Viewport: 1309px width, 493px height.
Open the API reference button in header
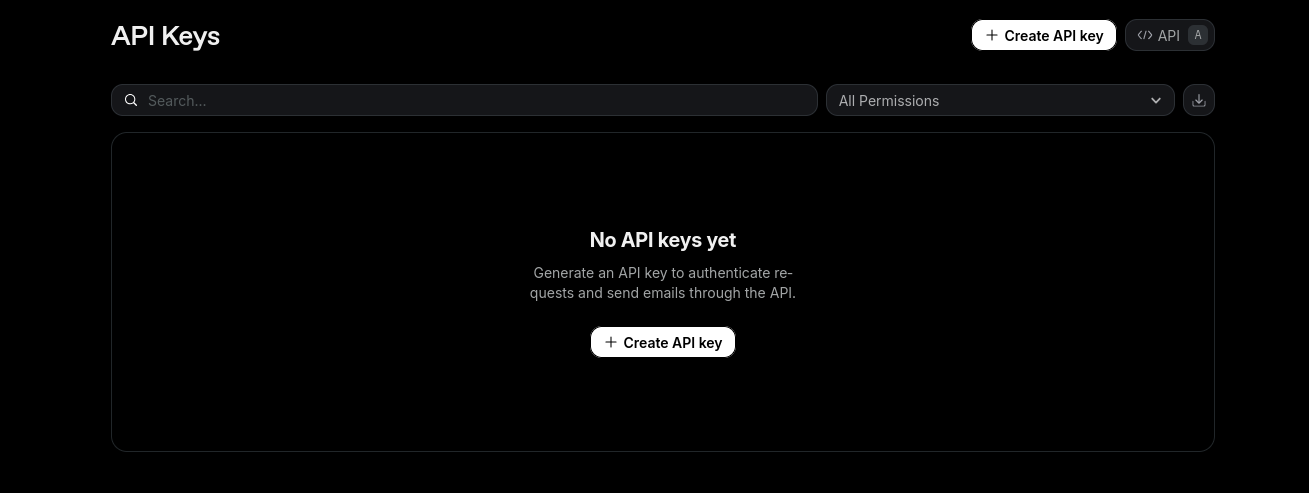1169,35
